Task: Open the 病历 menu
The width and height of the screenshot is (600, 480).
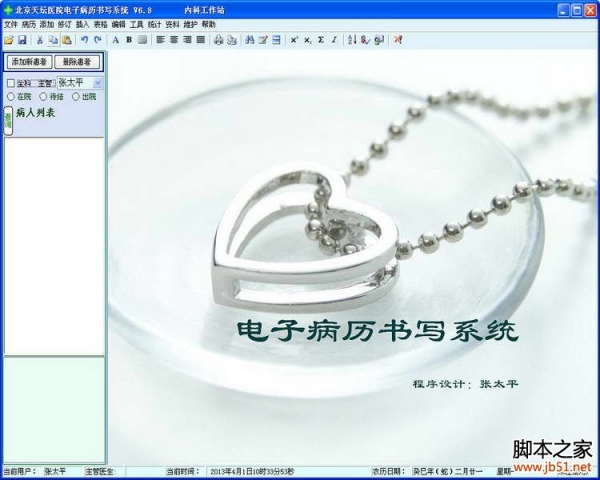Action: (x=29, y=24)
